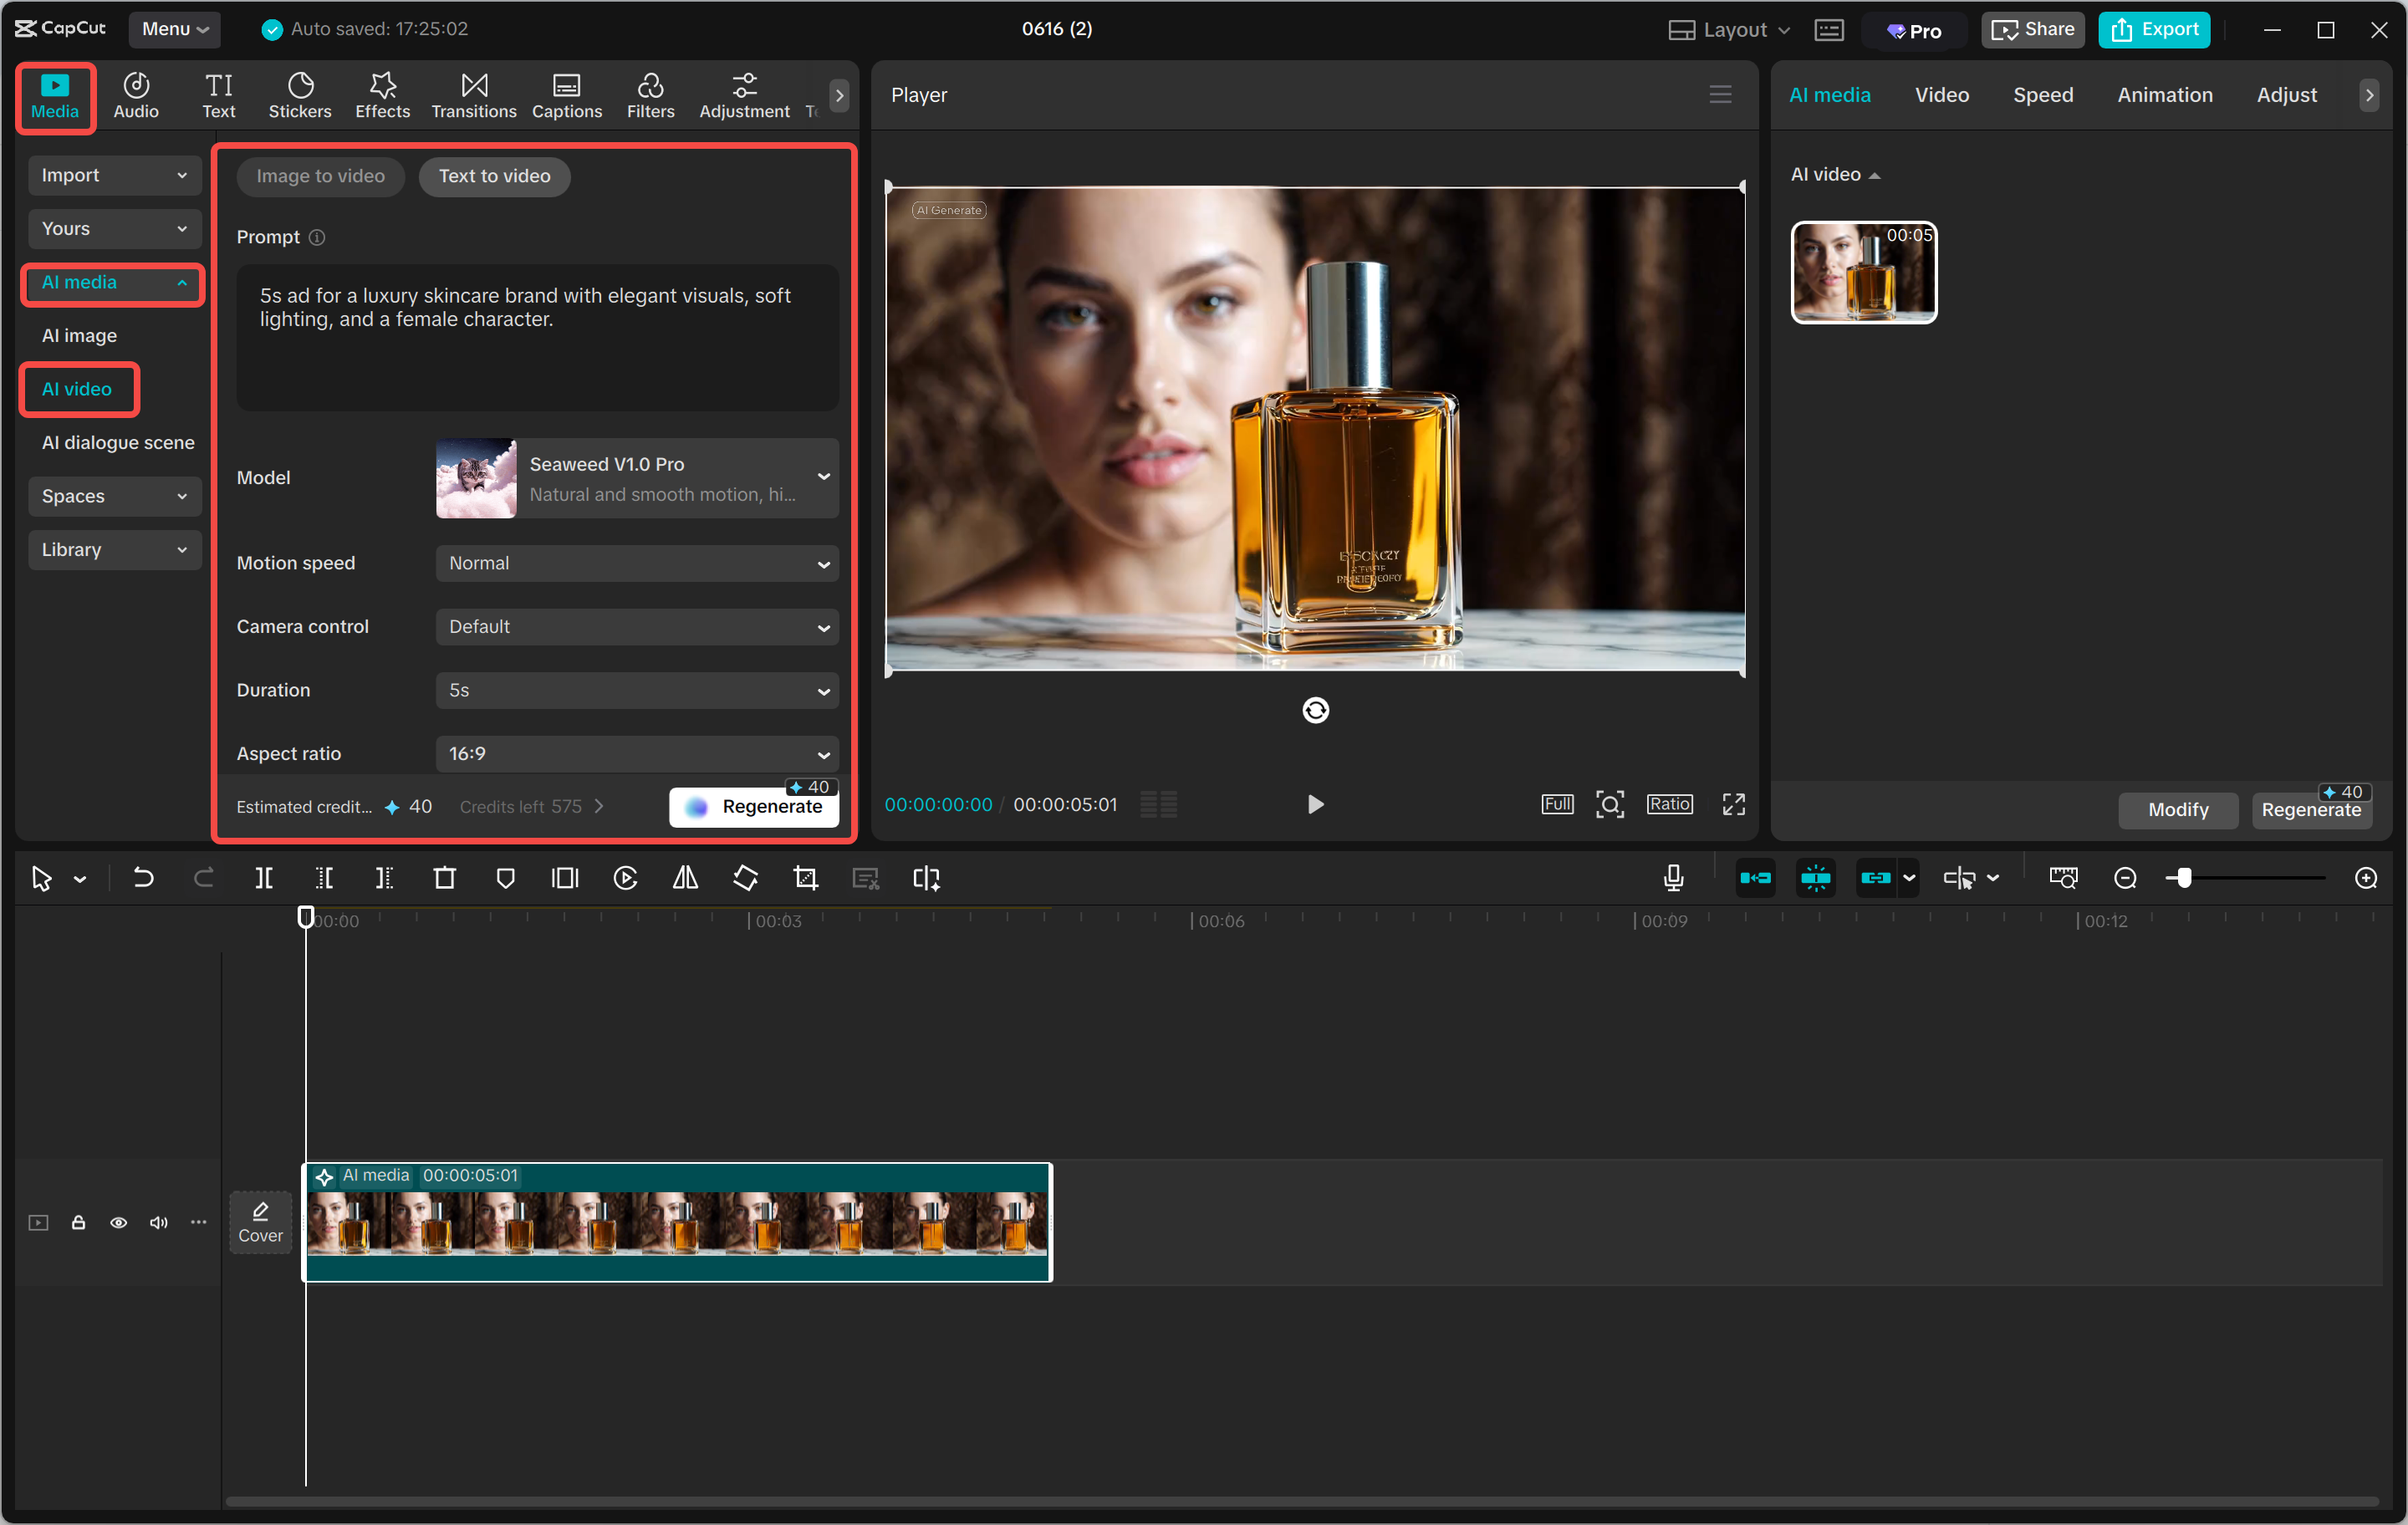Click the rotate icon above the timeline
Image resolution: width=2408 pixels, height=1525 pixels.
745,878
